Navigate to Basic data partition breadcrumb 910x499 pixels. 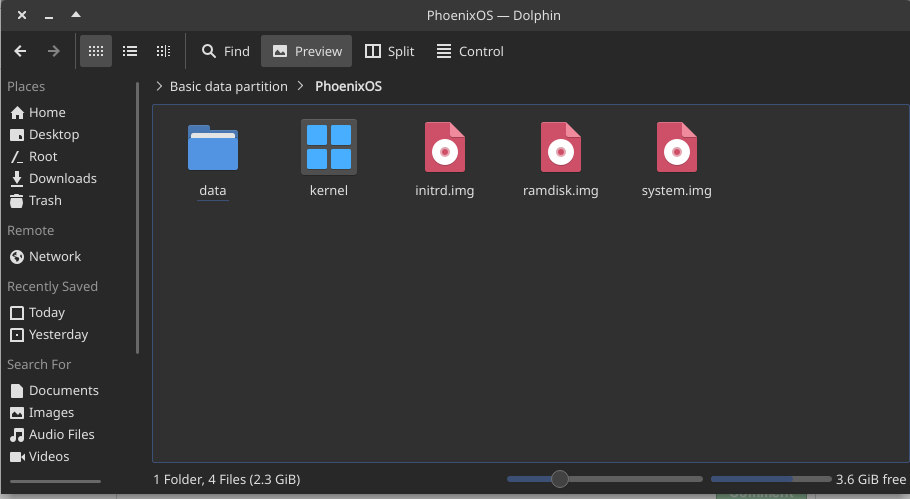point(229,86)
